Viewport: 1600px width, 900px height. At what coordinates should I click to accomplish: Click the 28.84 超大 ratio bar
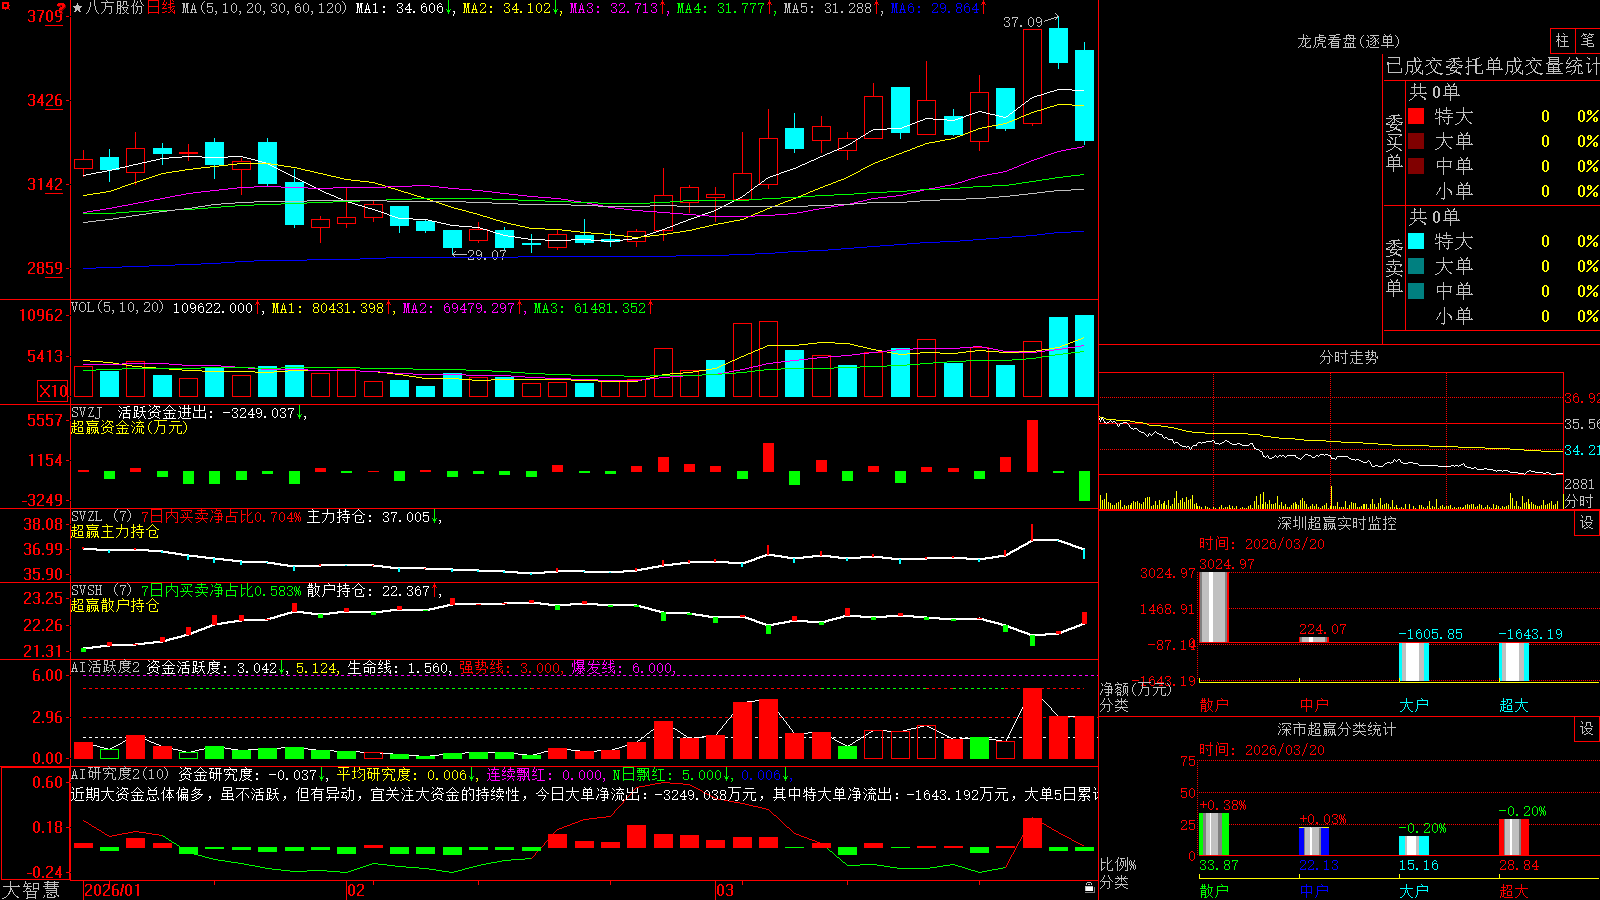pyautogui.click(x=1514, y=837)
